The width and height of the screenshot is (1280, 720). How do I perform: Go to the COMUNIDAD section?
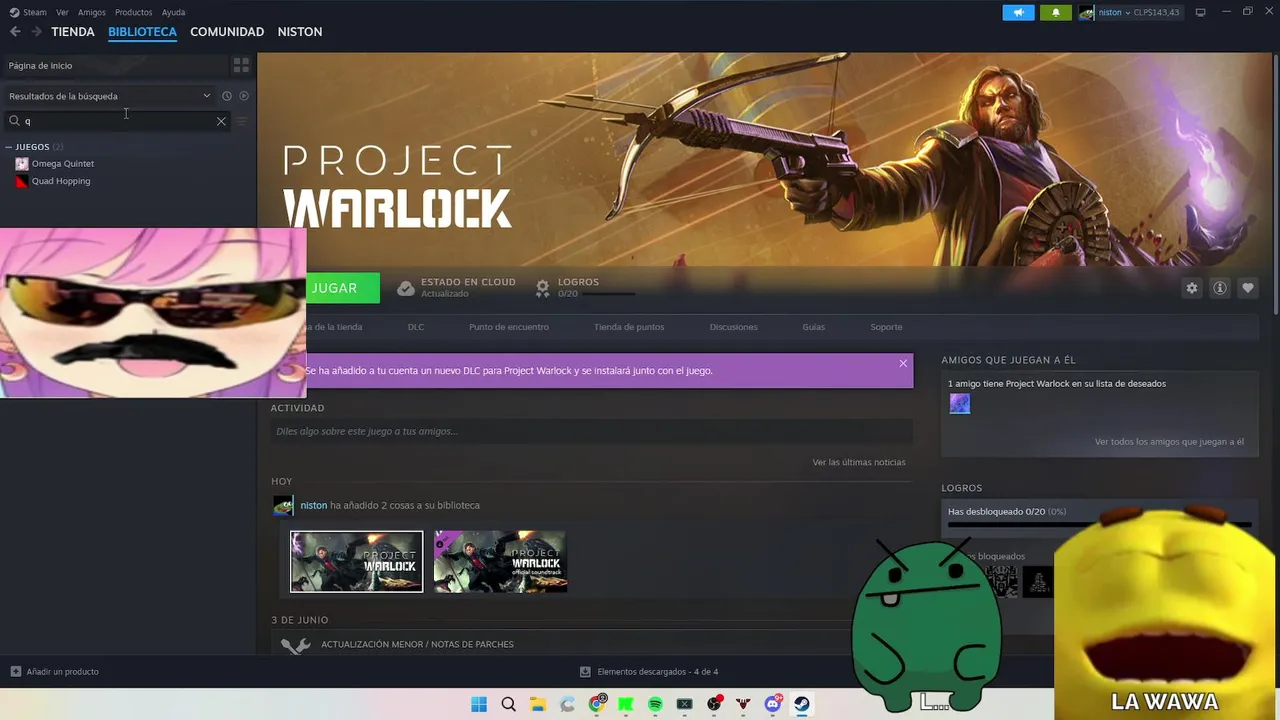click(227, 32)
